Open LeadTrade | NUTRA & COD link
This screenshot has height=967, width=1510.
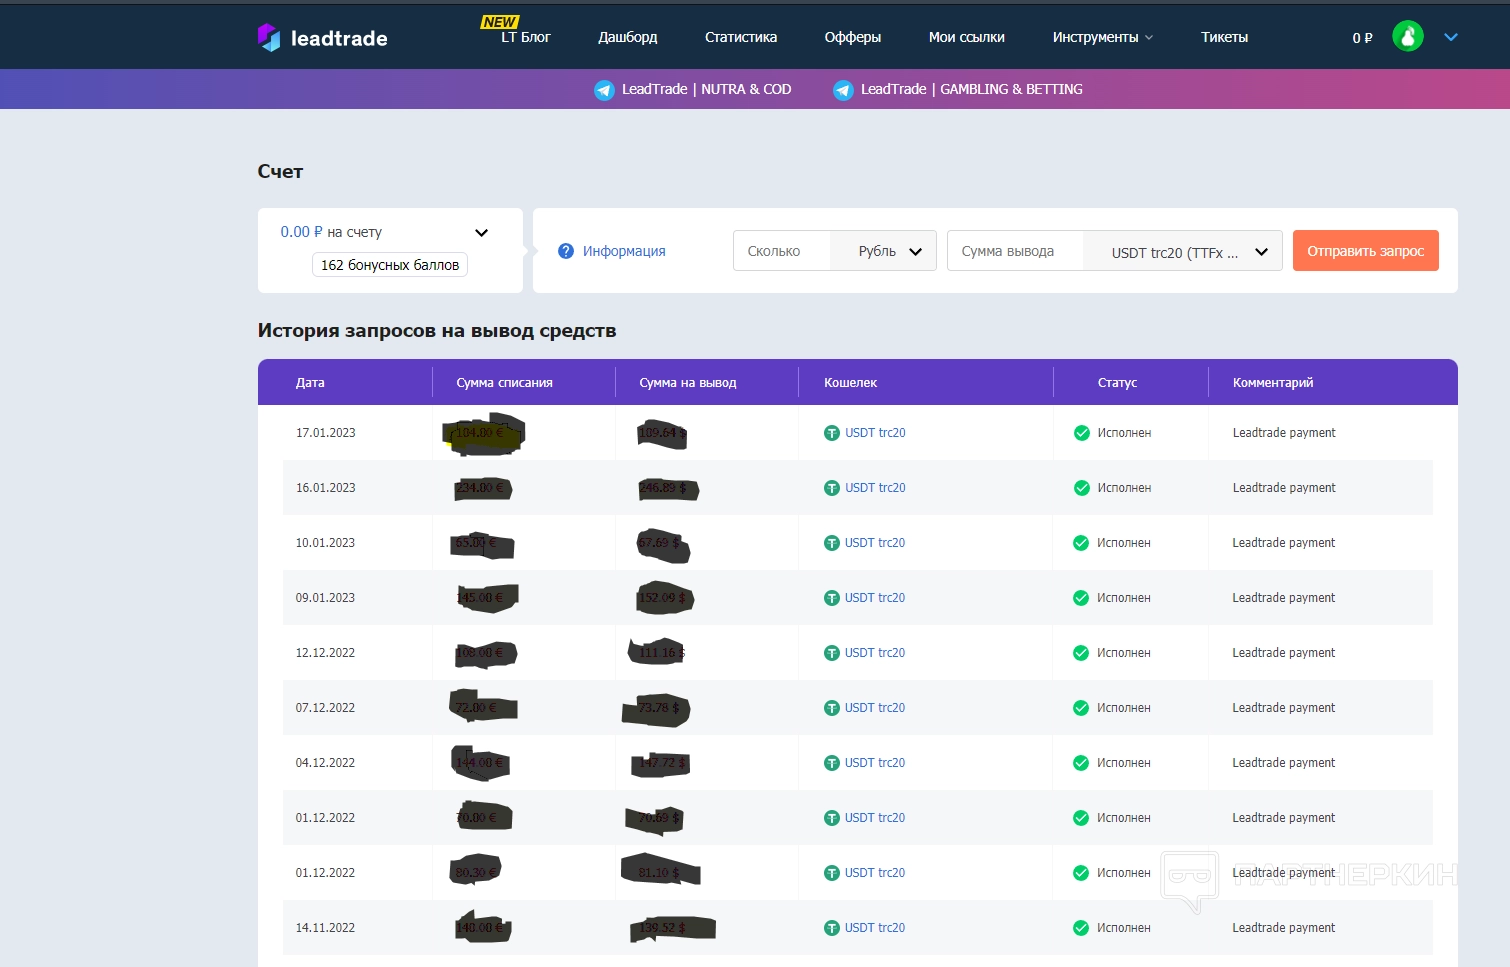[x=706, y=89]
